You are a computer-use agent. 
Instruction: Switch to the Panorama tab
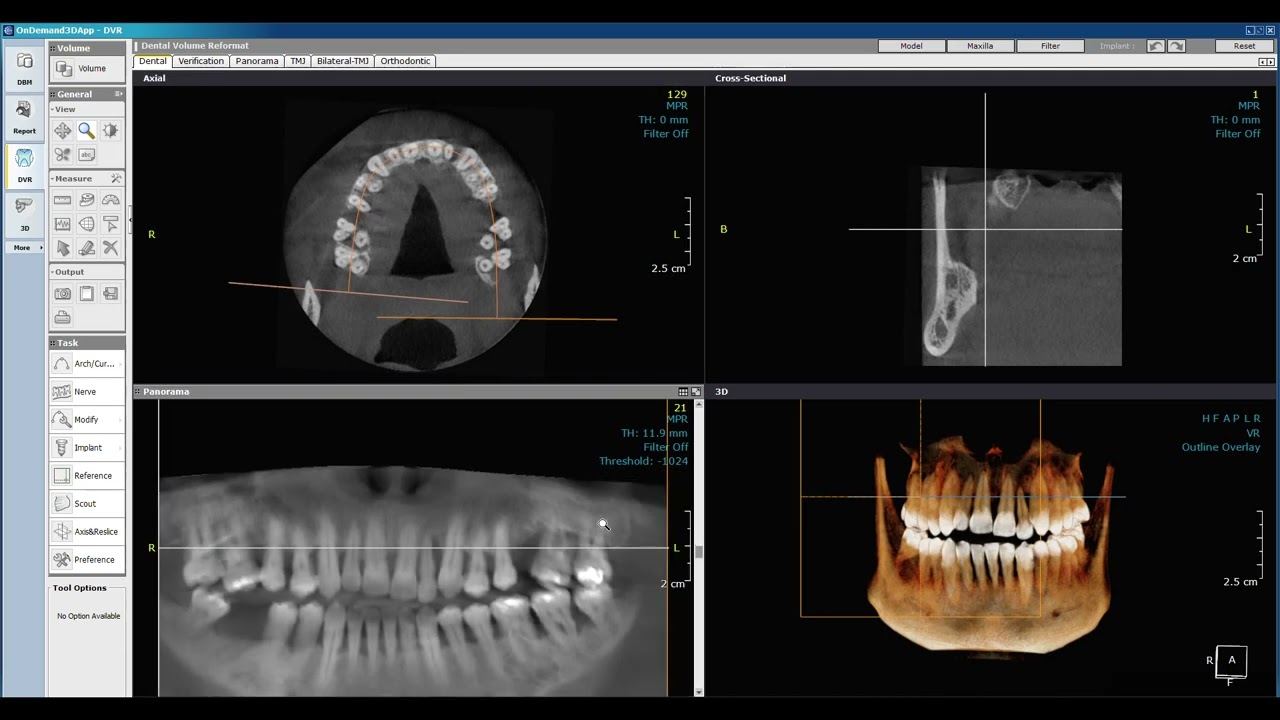(257, 61)
